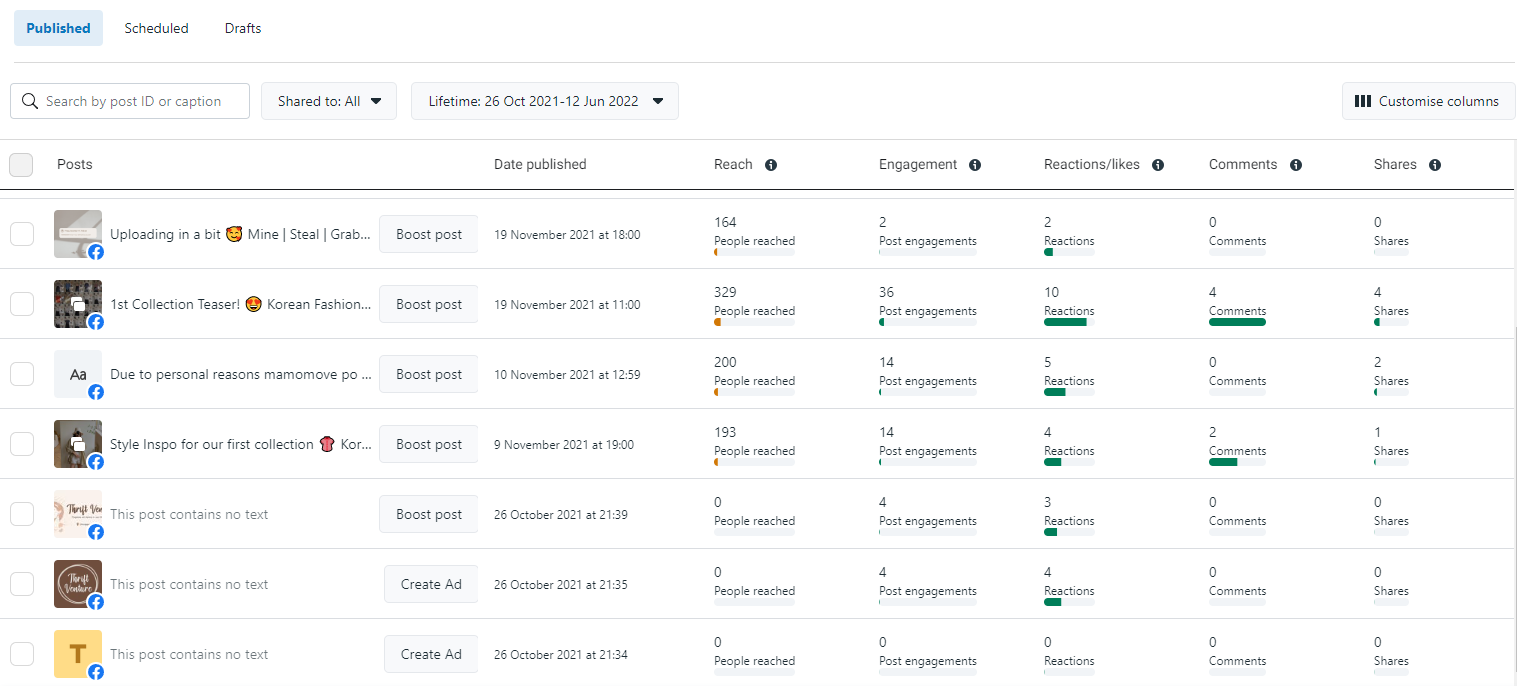This screenshot has width=1517, height=686.
Task: Boost the Uploading in a bit post
Action: [x=429, y=234]
